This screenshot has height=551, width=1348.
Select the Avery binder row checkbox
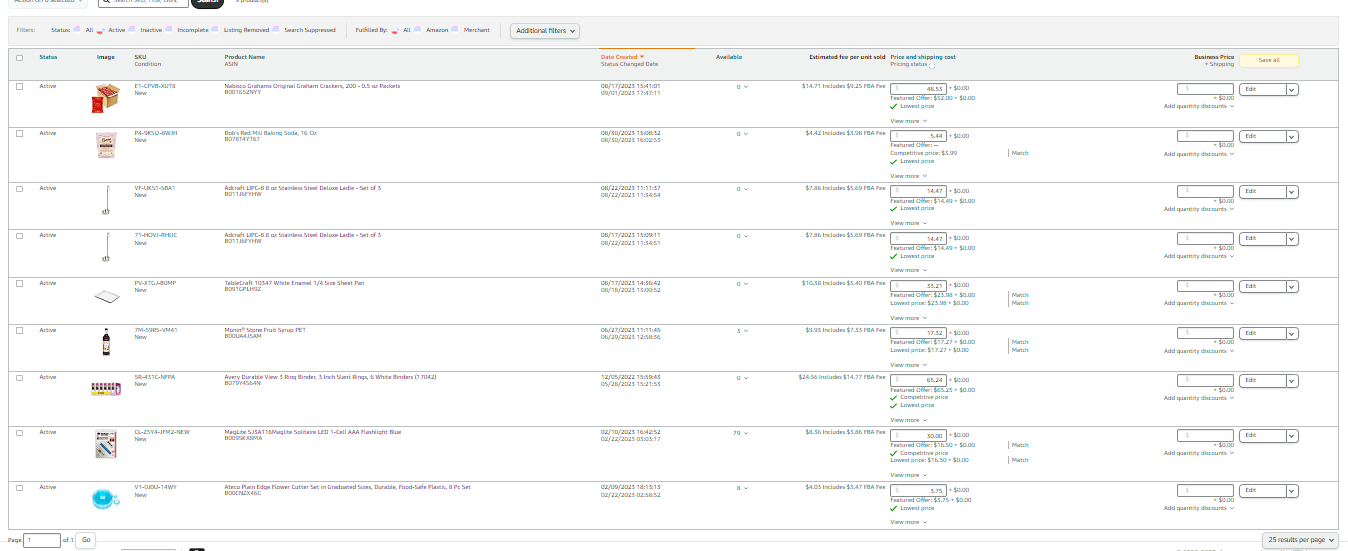19,377
